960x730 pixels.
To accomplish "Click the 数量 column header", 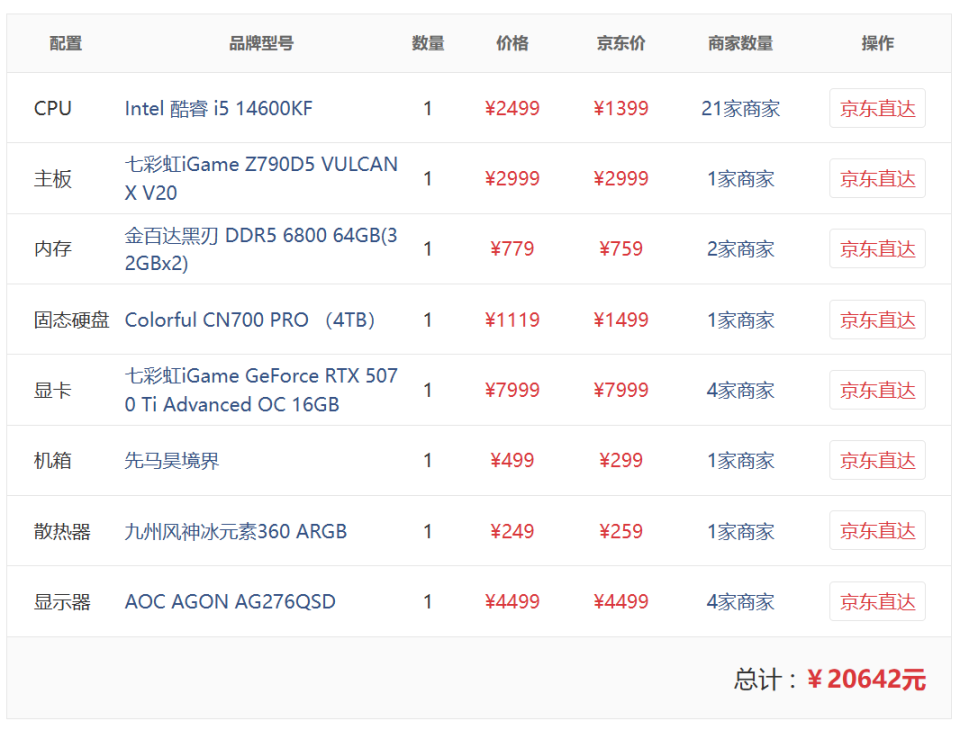I will point(428,43).
